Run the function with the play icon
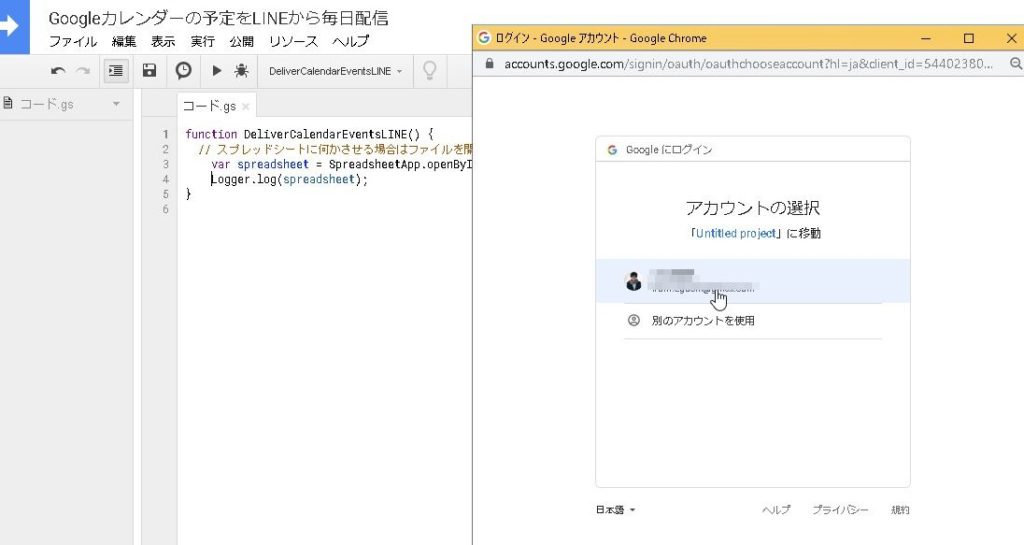Image resolution: width=1024 pixels, height=545 pixels. pyautogui.click(x=216, y=71)
